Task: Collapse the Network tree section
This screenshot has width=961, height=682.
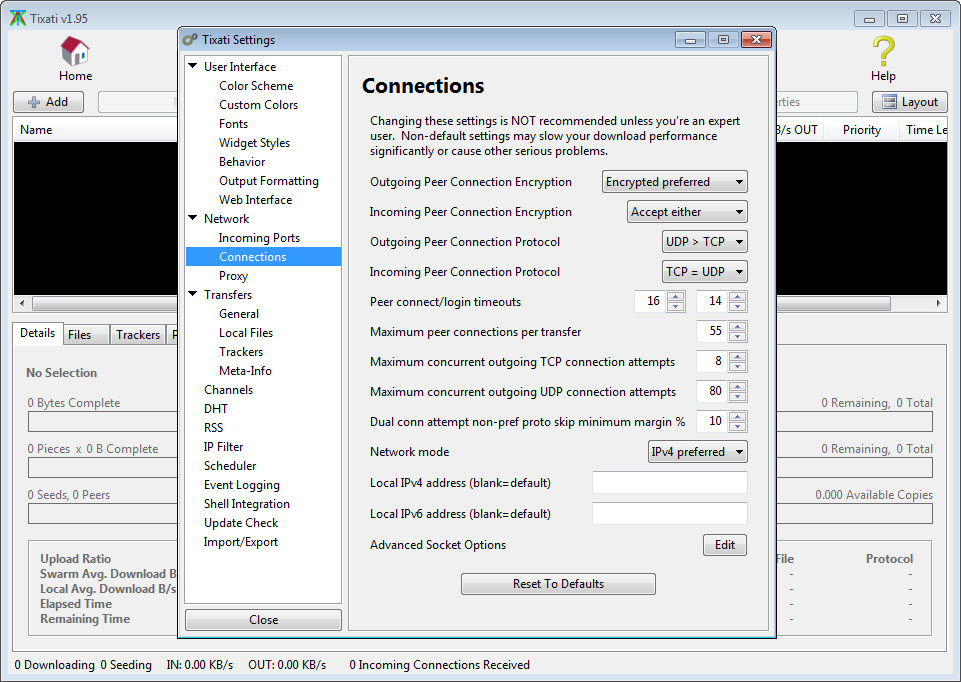Action: 193,218
